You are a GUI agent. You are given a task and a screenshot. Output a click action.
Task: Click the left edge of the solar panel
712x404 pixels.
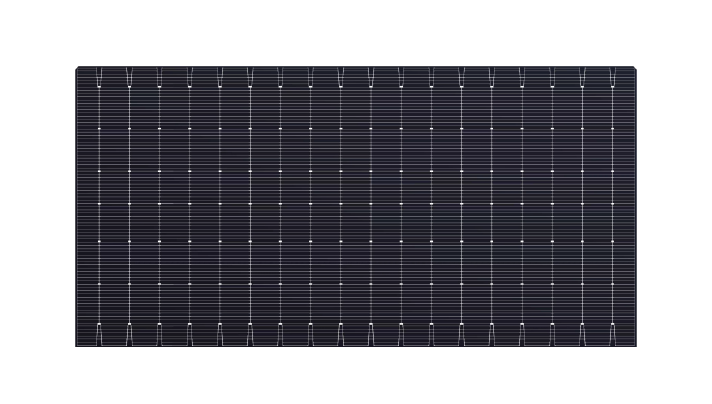point(77,207)
